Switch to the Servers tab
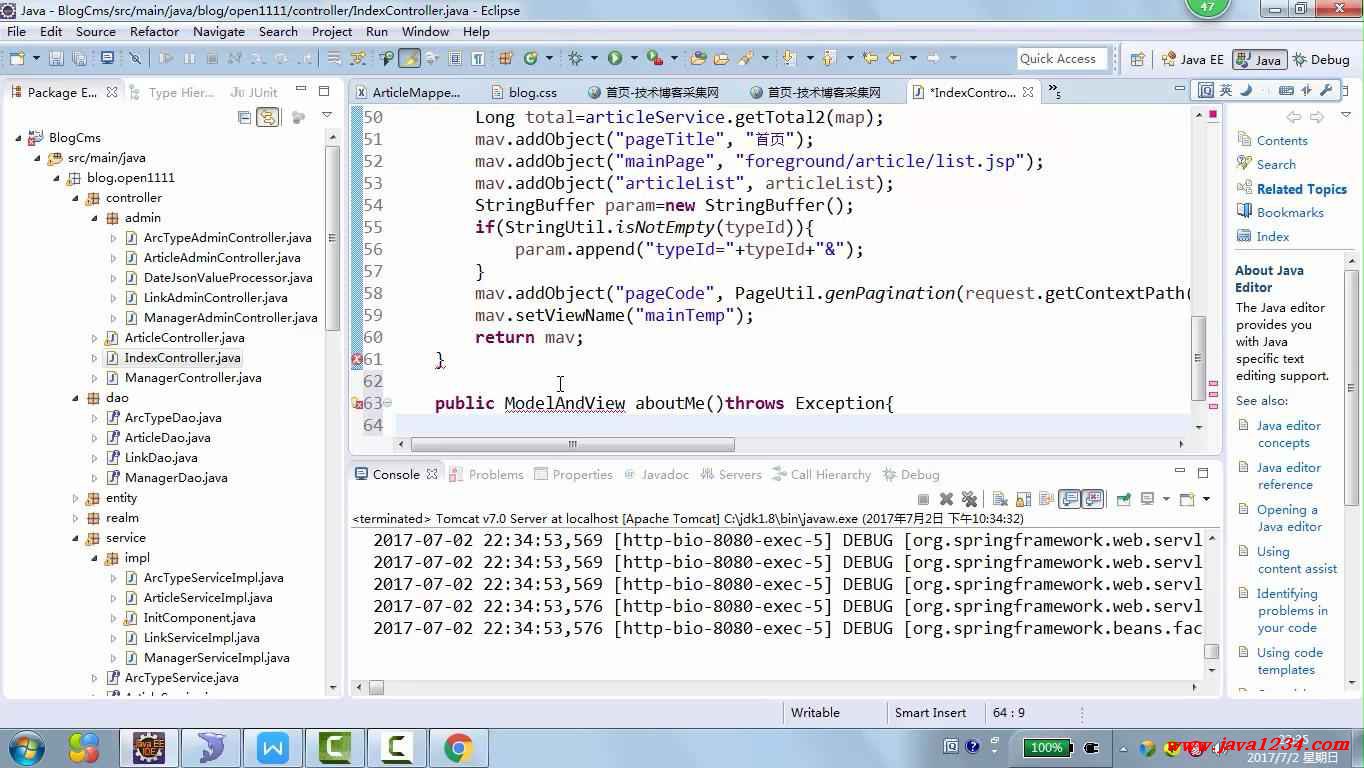Viewport: 1364px width, 768px height. 731,474
